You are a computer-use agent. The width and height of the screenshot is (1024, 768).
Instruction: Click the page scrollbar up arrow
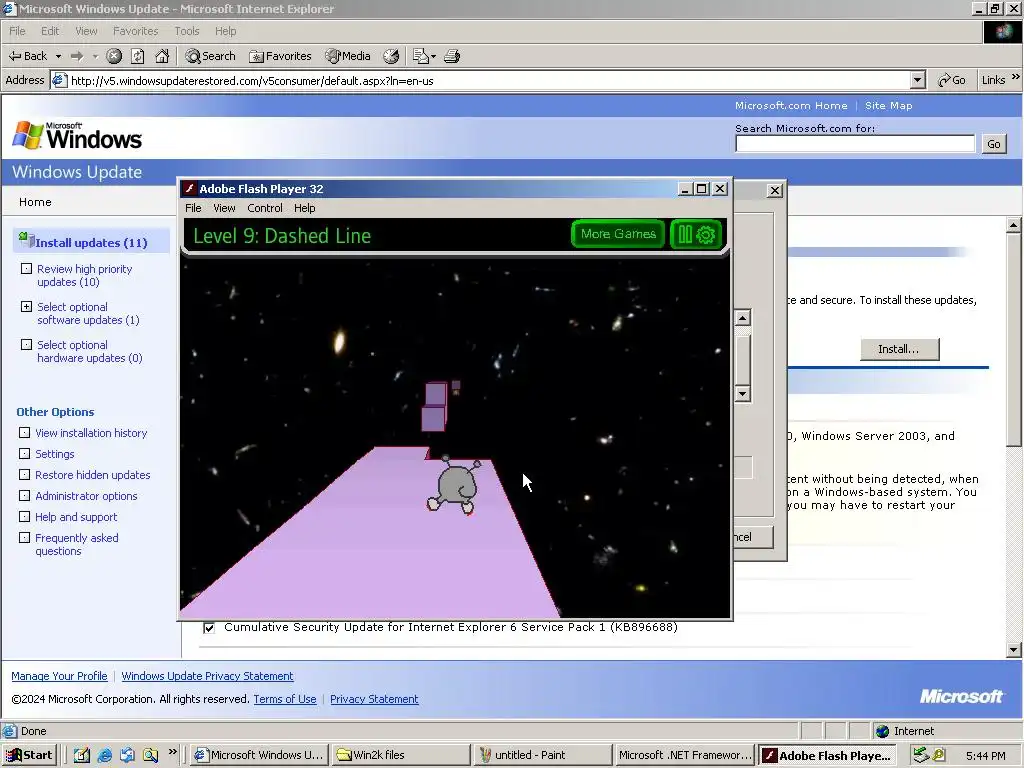[1014, 225]
